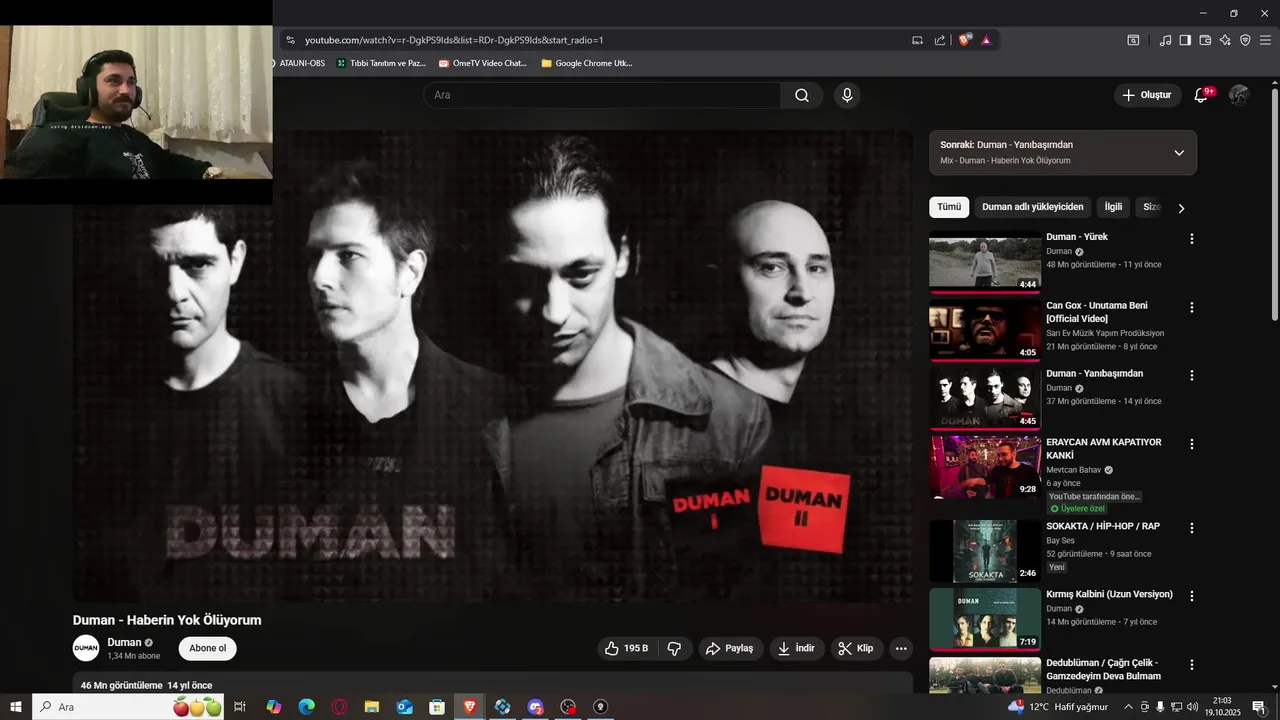Open options menu for ERAYCAN AVM video

tap(1191, 443)
